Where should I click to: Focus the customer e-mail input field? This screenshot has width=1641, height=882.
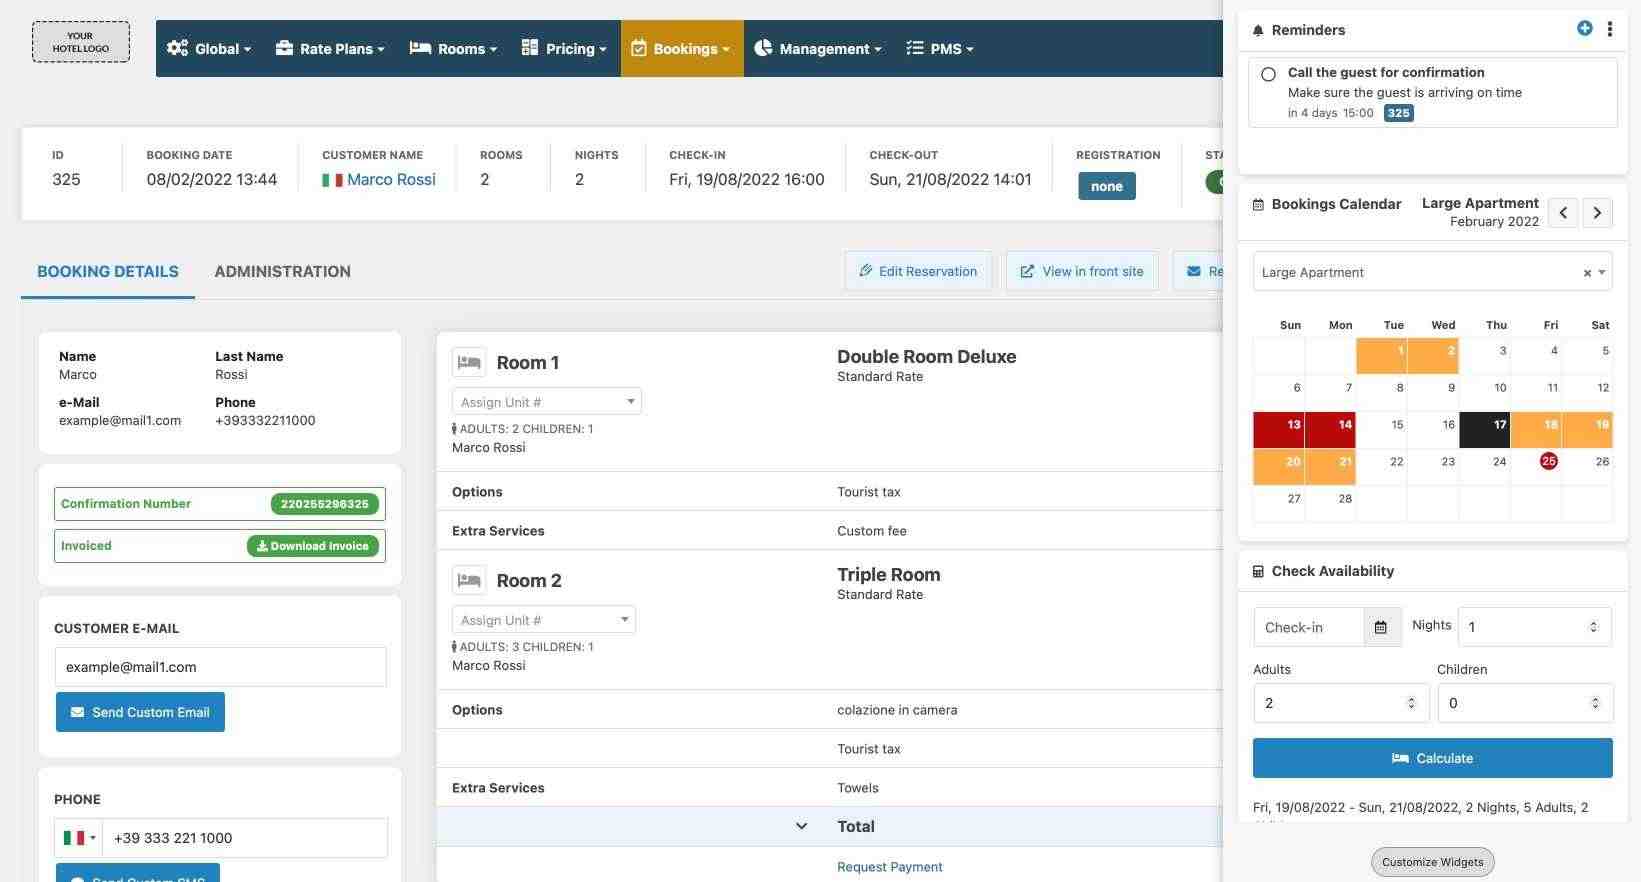click(220, 667)
